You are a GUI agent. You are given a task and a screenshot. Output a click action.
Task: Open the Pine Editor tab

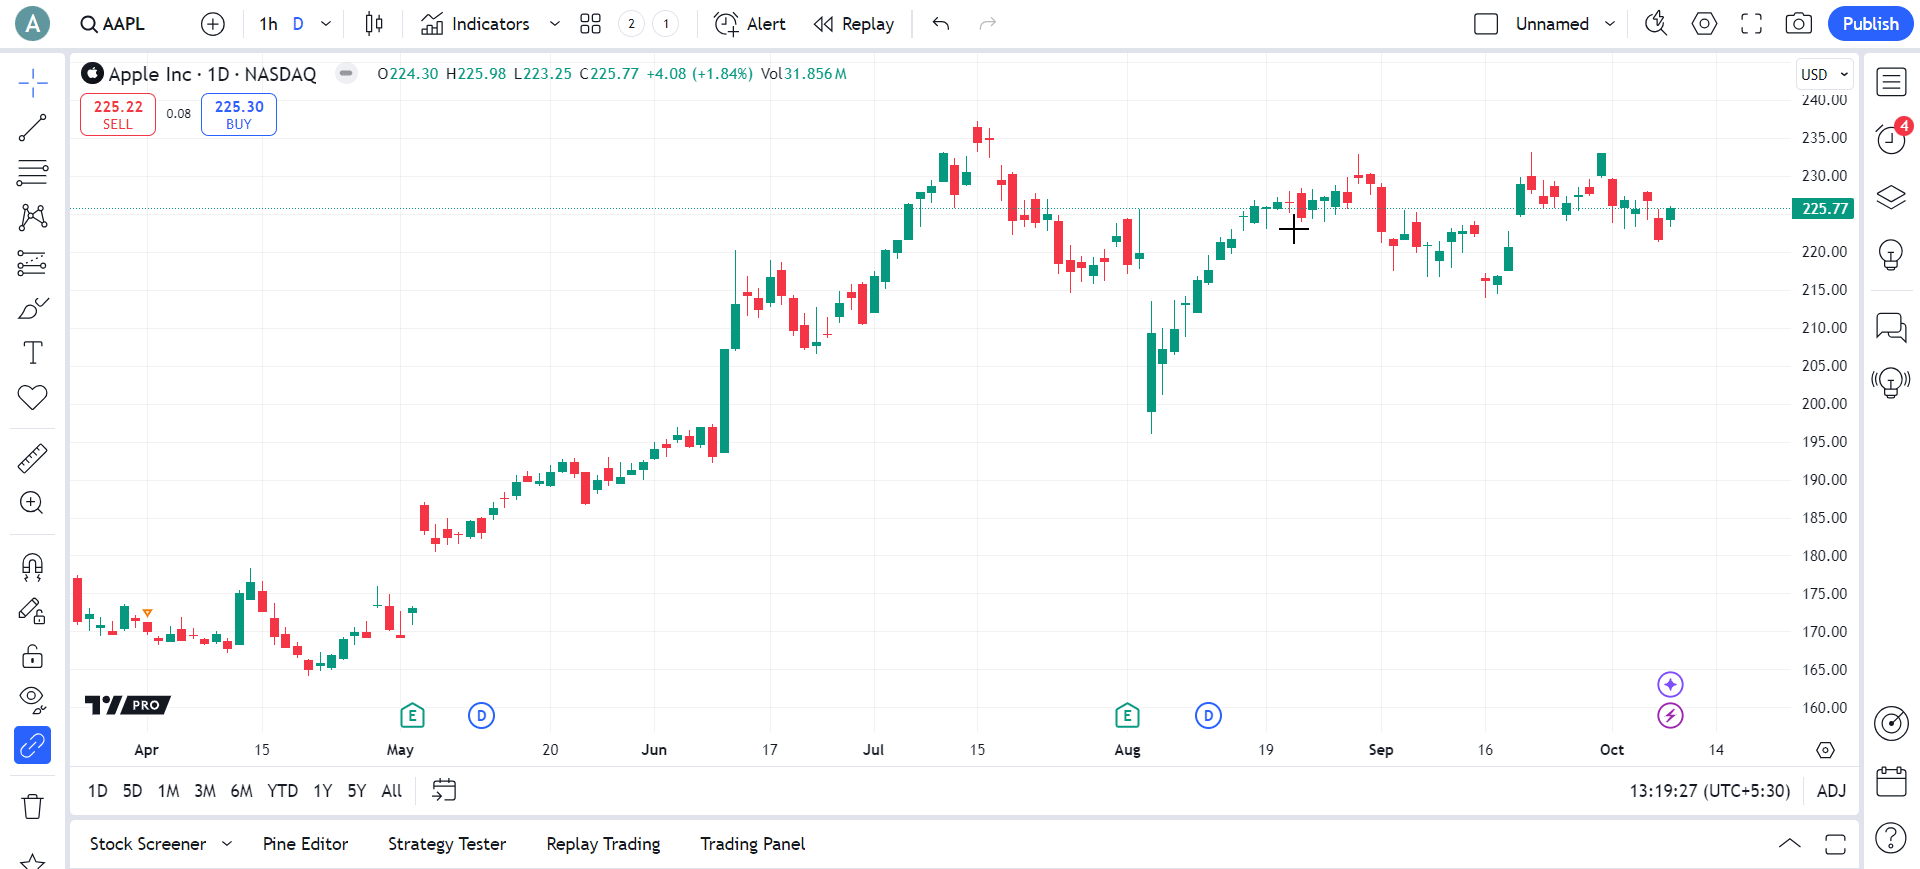point(305,844)
